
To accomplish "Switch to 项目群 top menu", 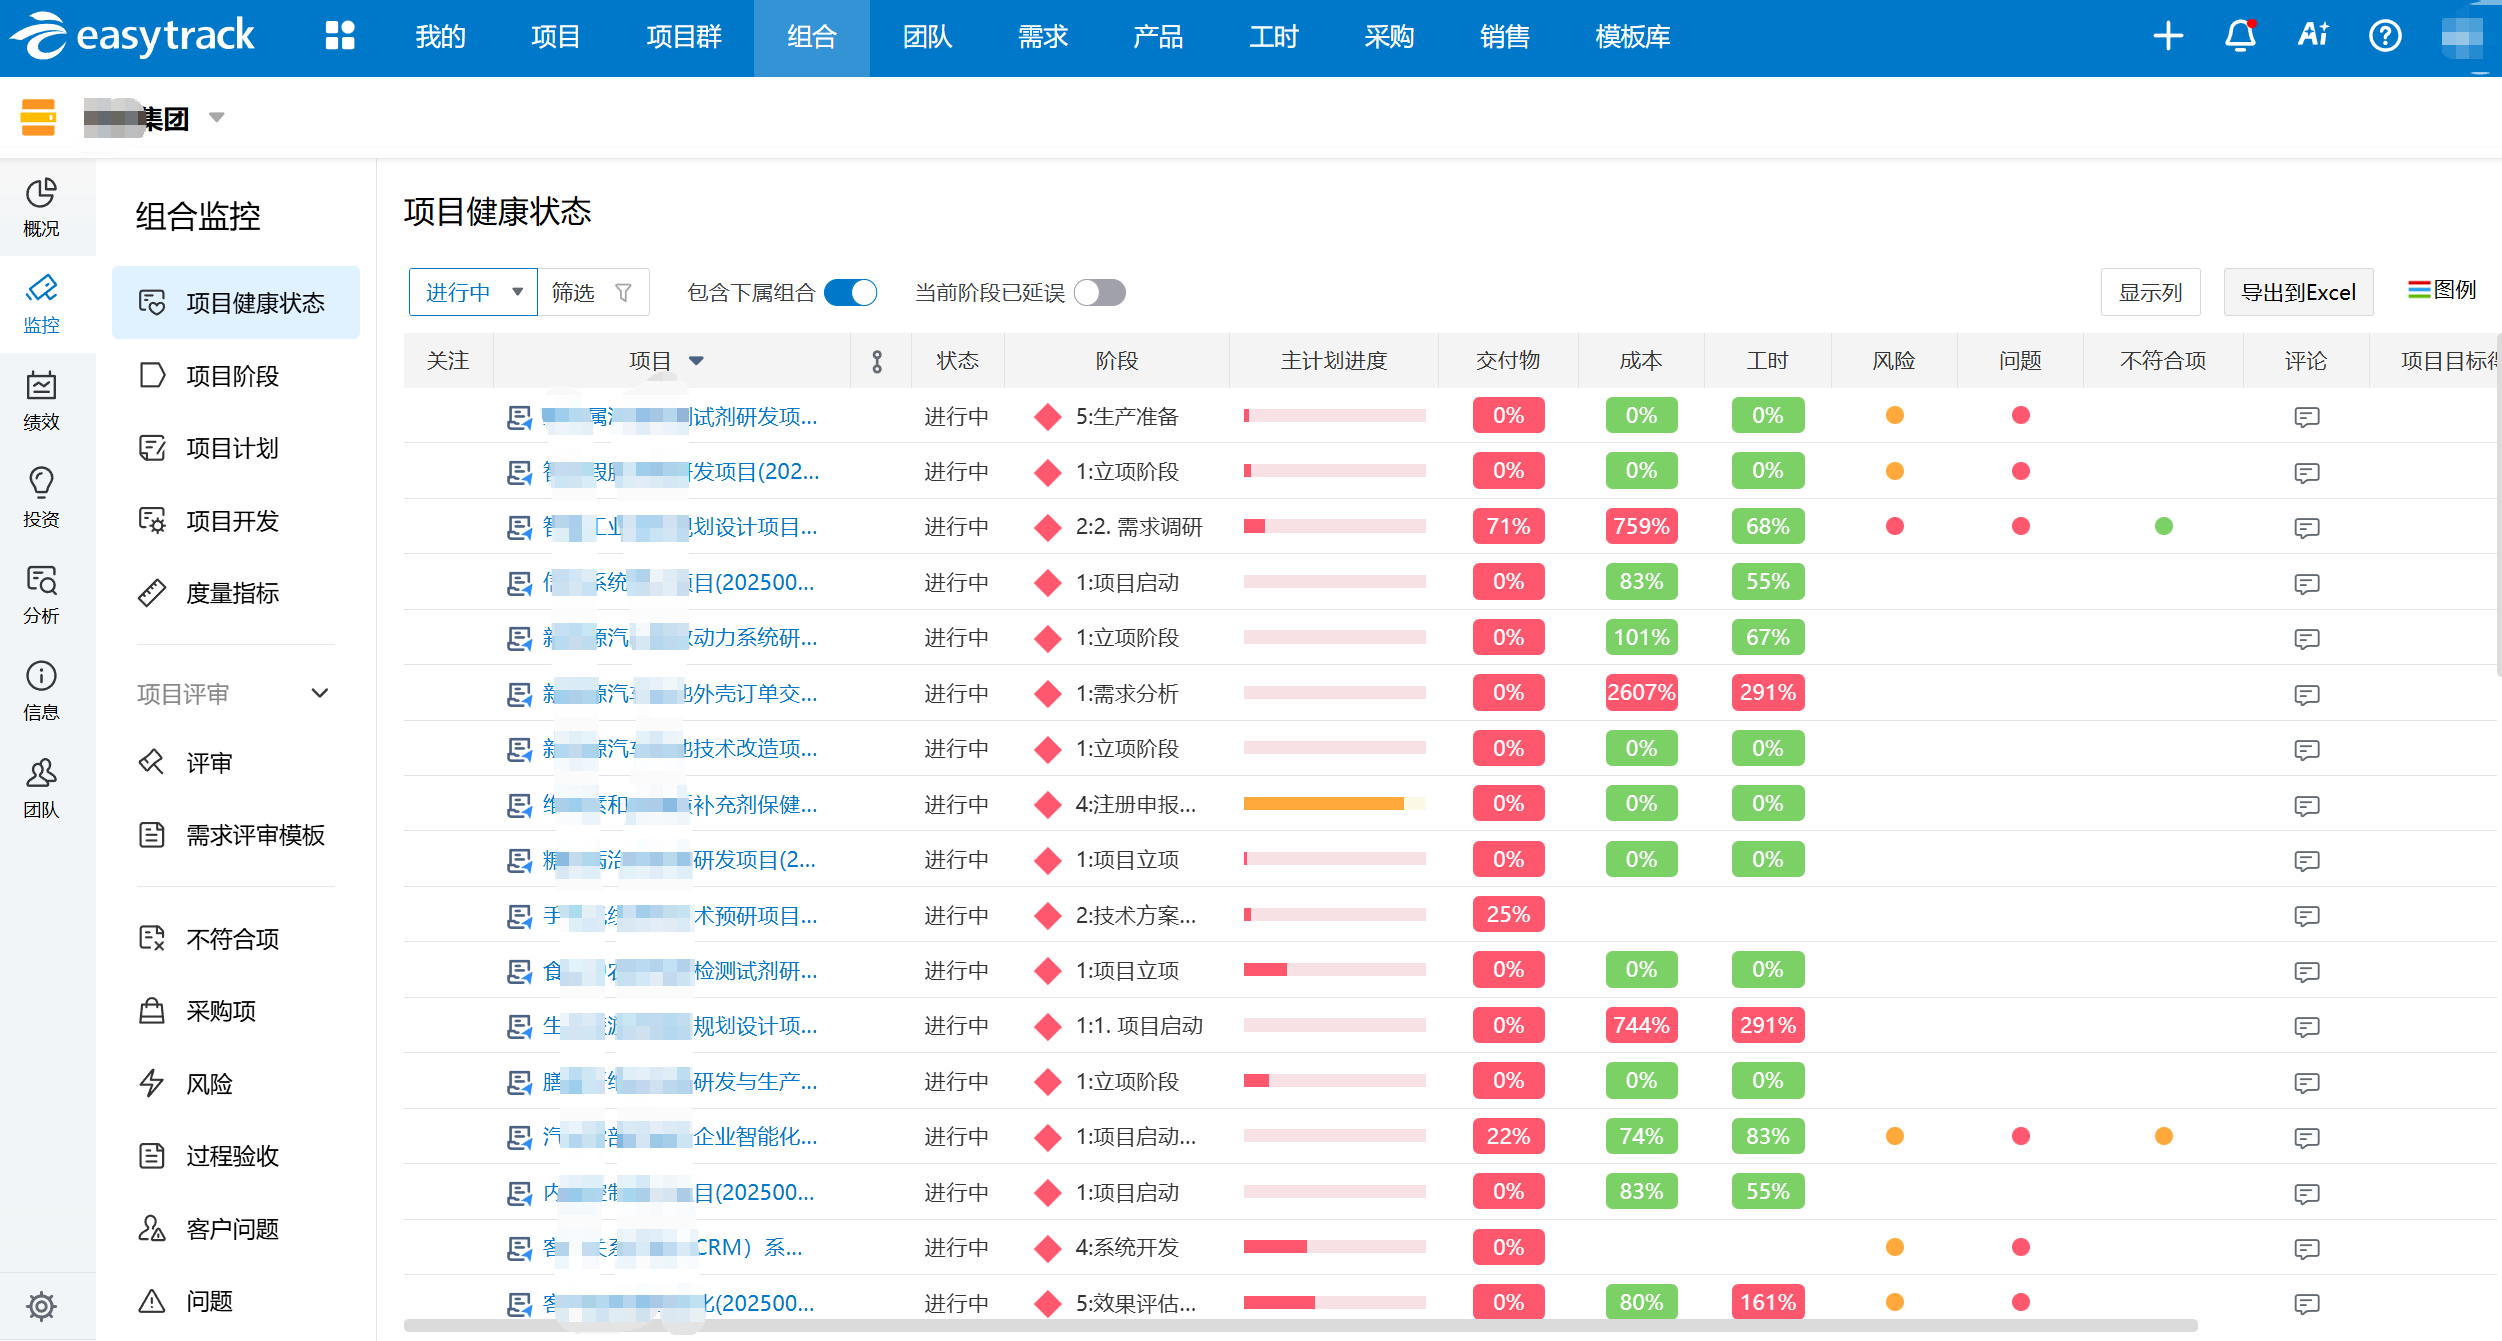I will pos(683,37).
